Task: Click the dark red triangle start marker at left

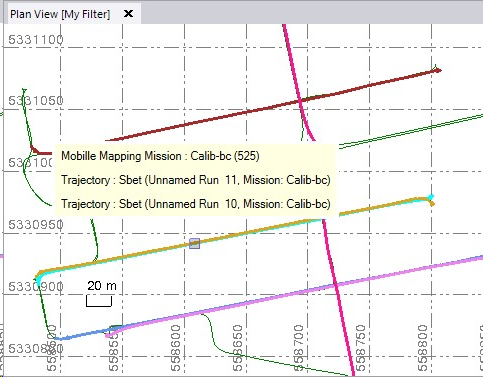Action: pyautogui.click(x=34, y=149)
